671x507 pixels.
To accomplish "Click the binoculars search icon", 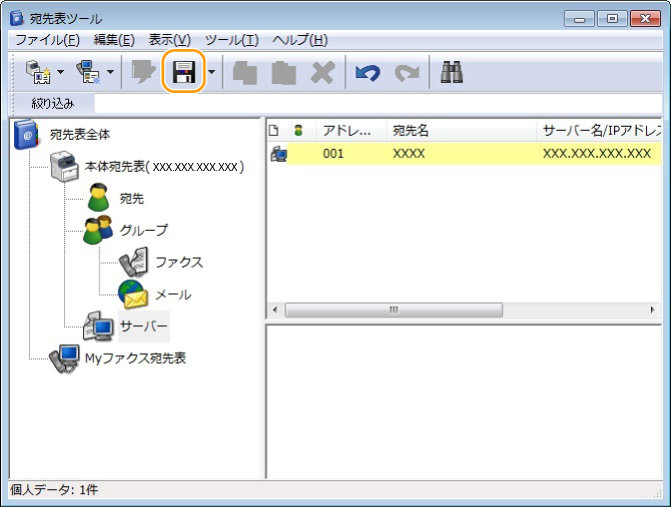I will 451,72.
